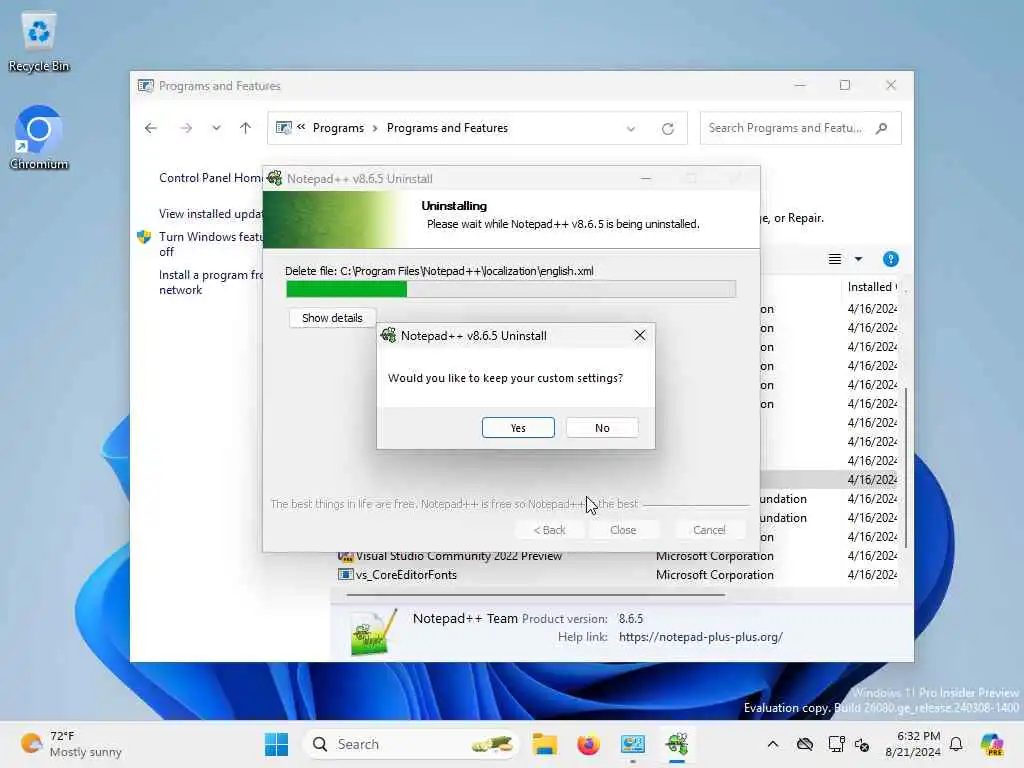Viewport: 1024px width, 768px height.
Task: Click the Back button in uninstaller
Action: tap(549, 530)
